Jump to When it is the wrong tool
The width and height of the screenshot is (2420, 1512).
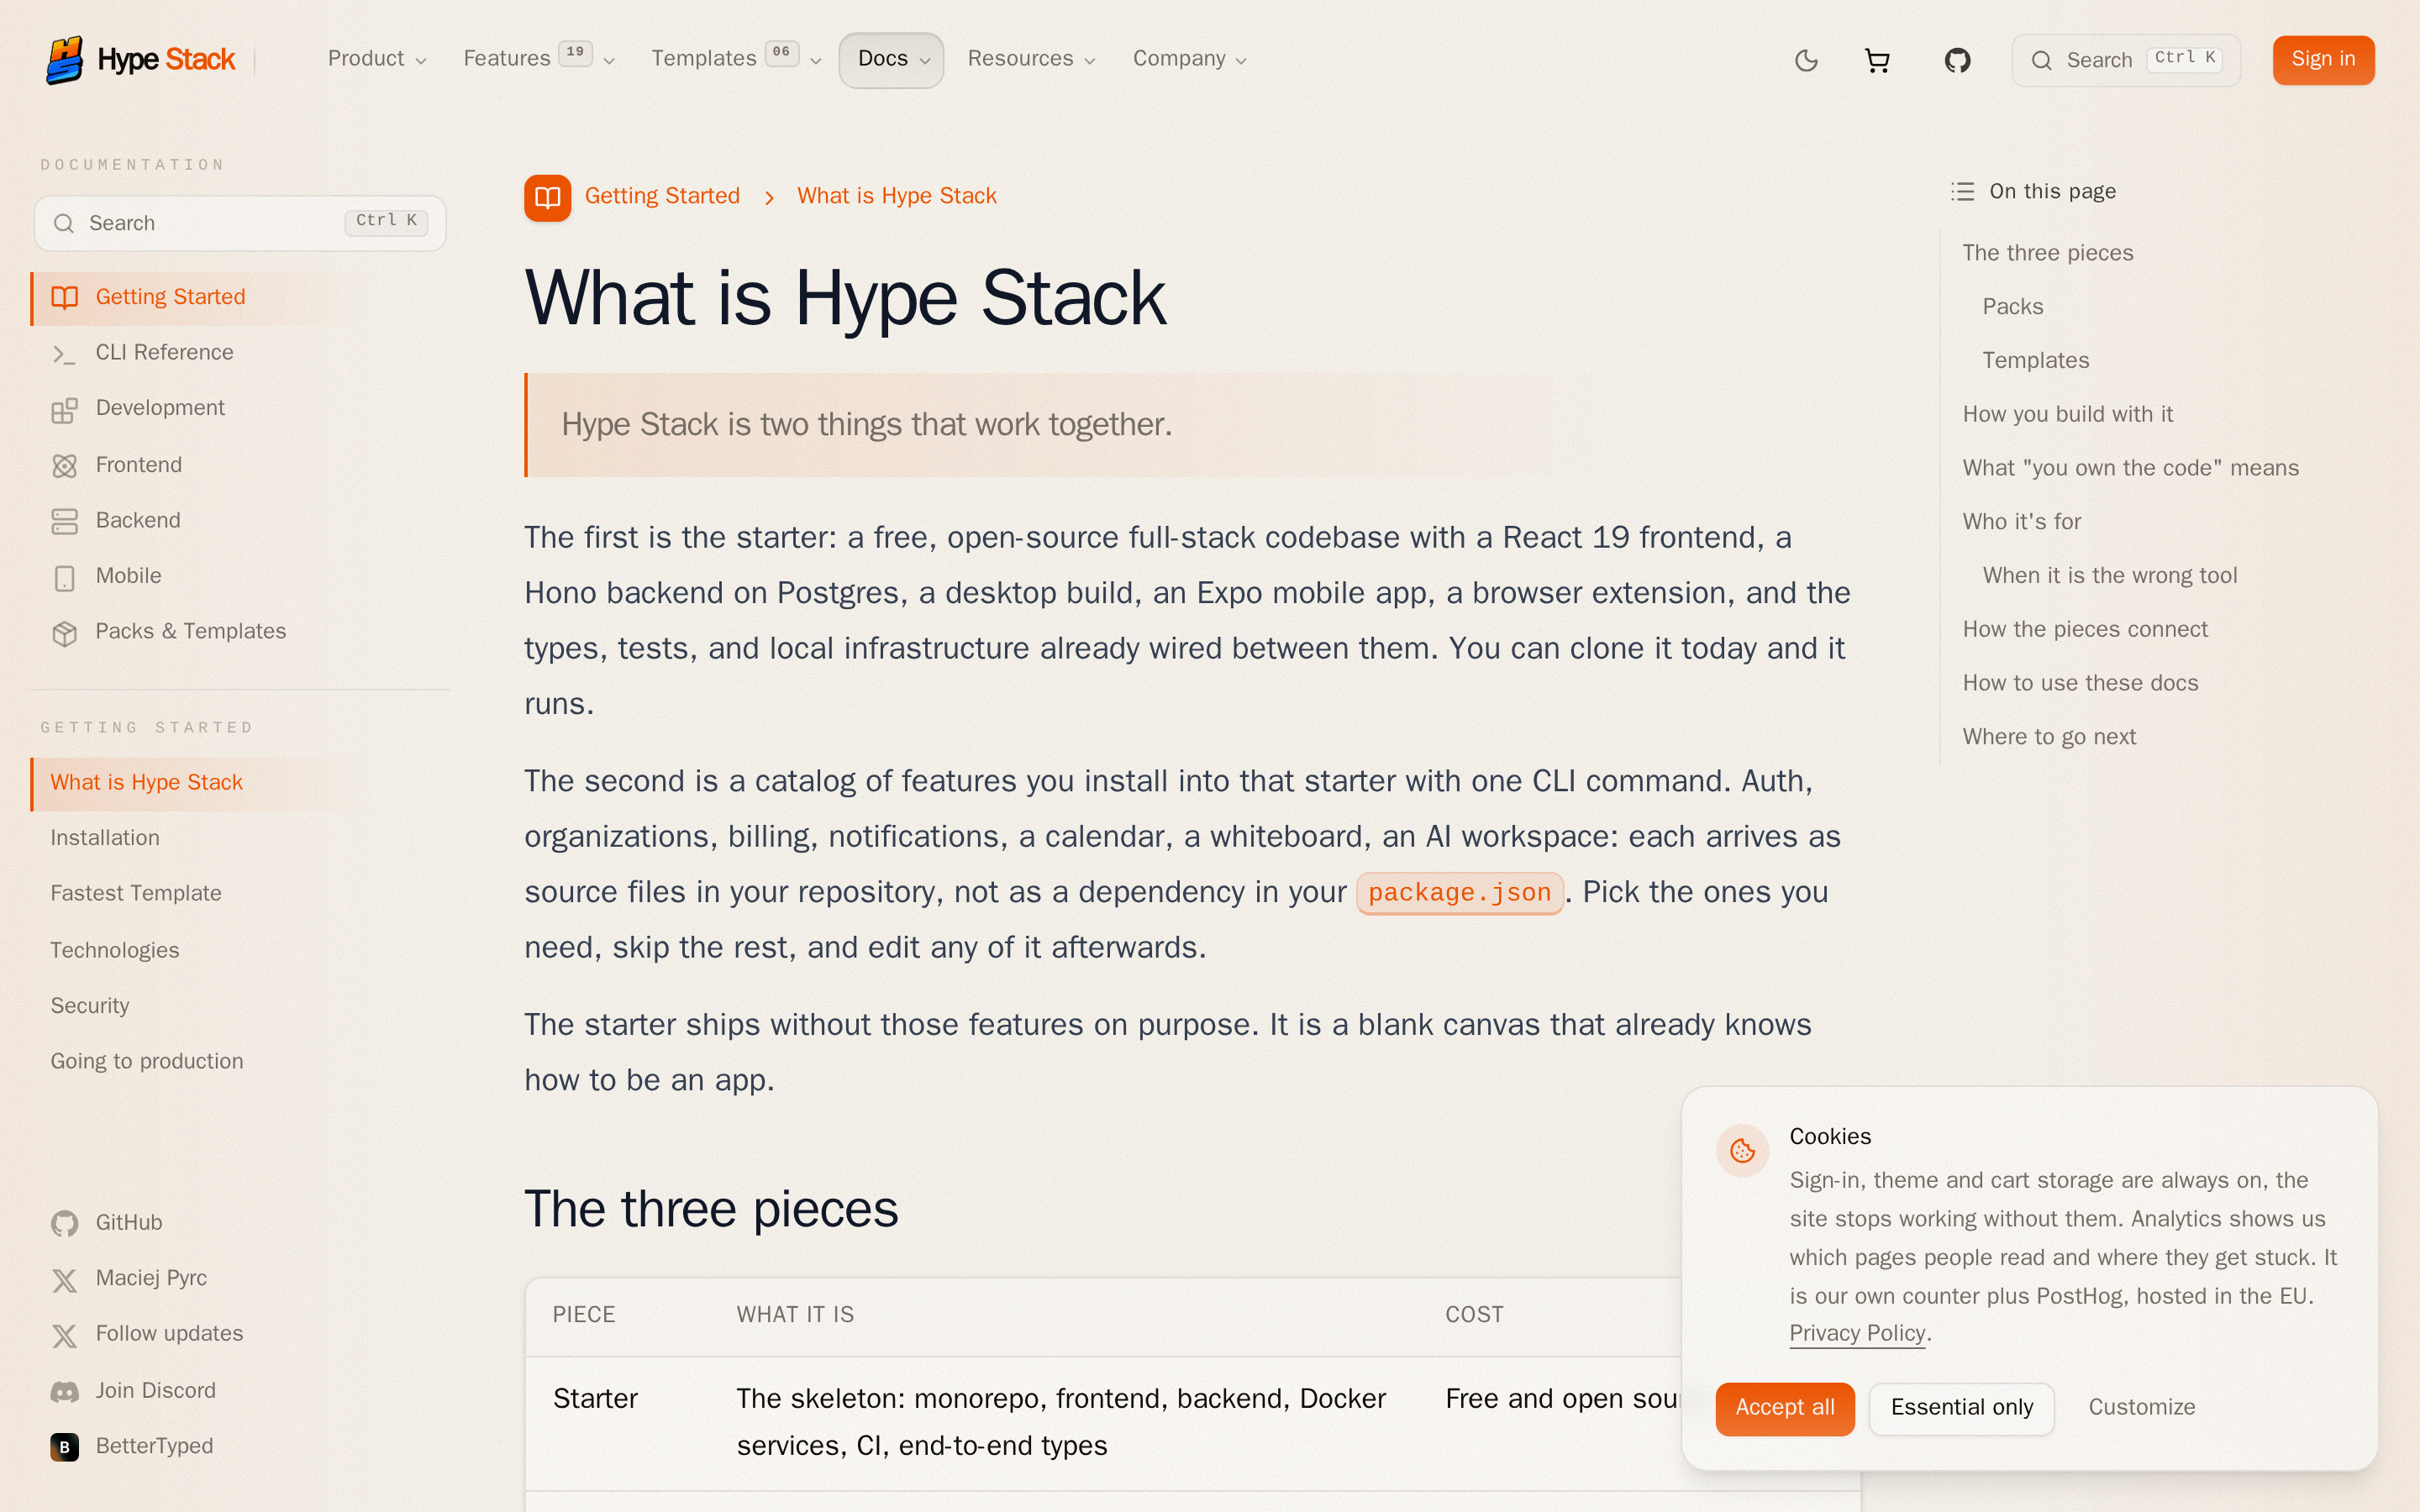pyautogui.click(x=2109, y=576)
